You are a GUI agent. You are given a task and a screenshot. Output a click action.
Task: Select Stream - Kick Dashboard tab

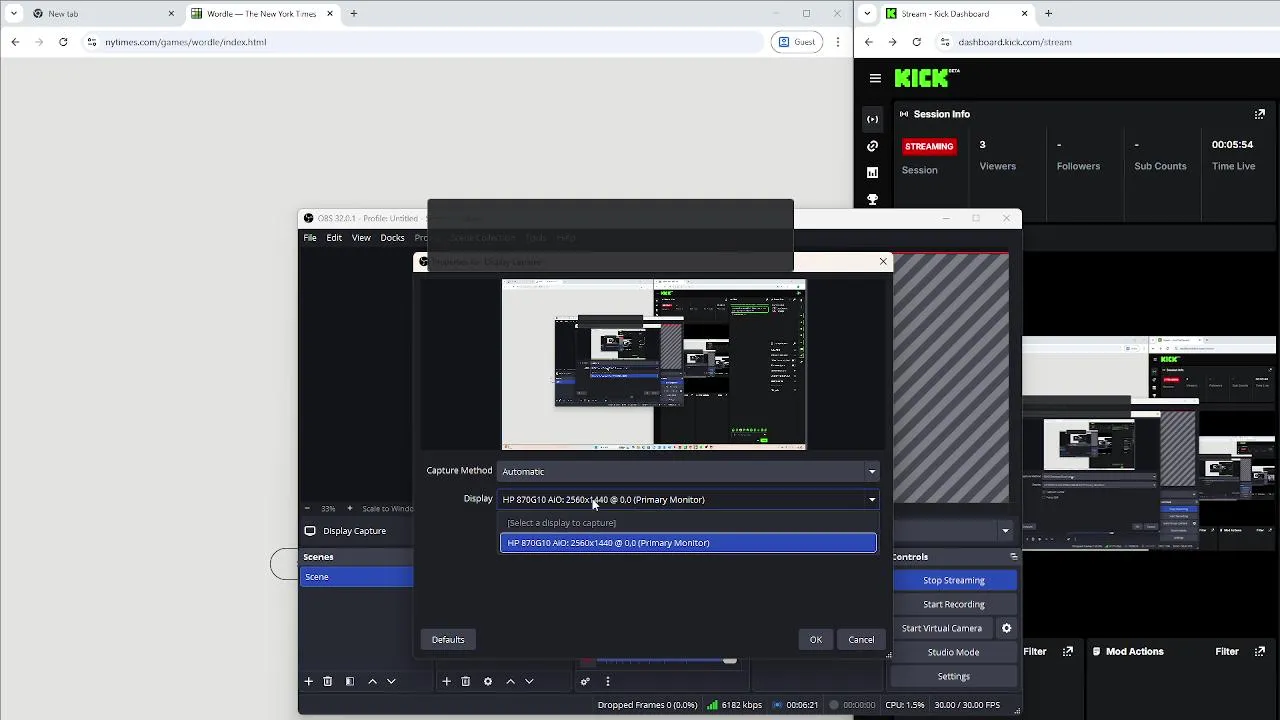pos(958,14)
